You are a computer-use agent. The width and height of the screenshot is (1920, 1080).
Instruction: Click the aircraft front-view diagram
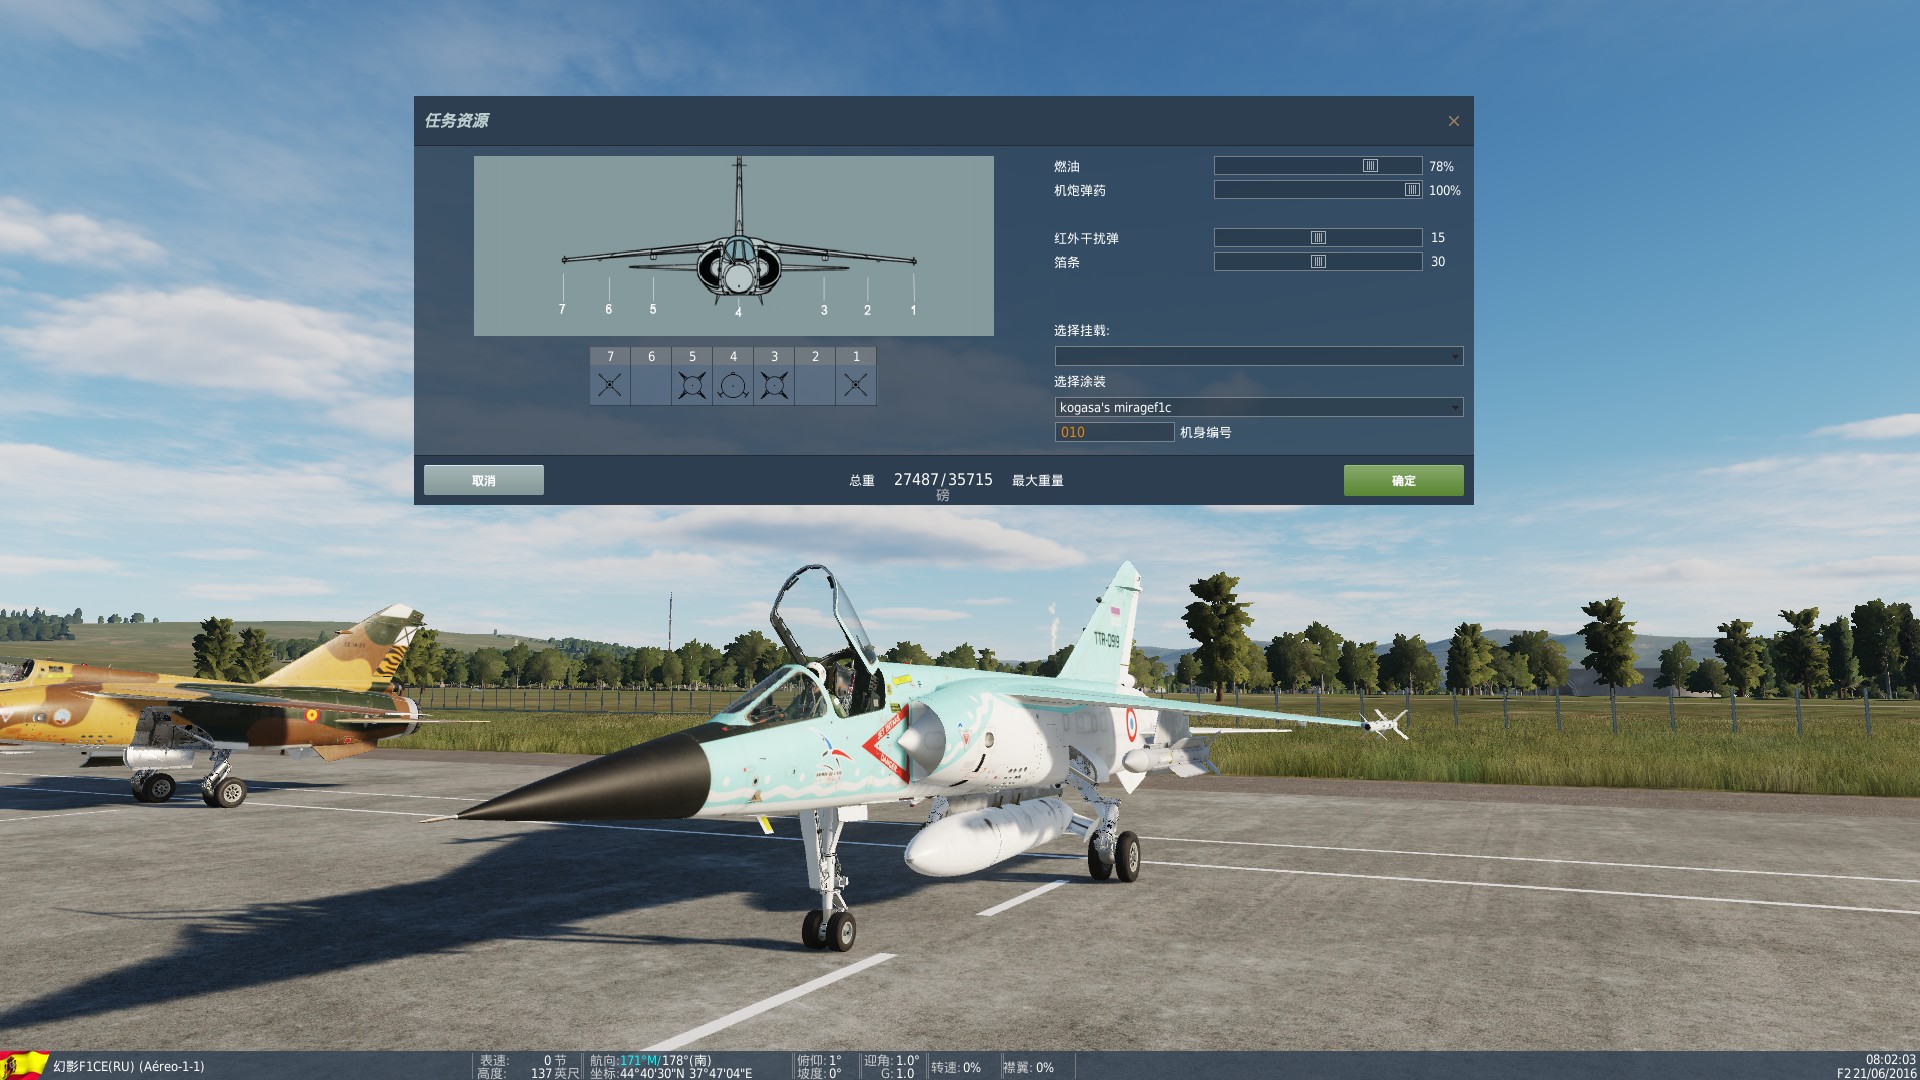734,245
